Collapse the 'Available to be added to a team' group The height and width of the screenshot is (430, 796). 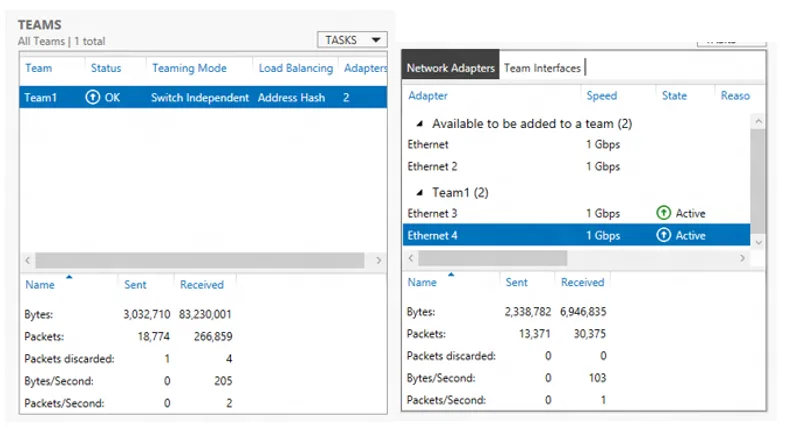[x=420, y=123]
